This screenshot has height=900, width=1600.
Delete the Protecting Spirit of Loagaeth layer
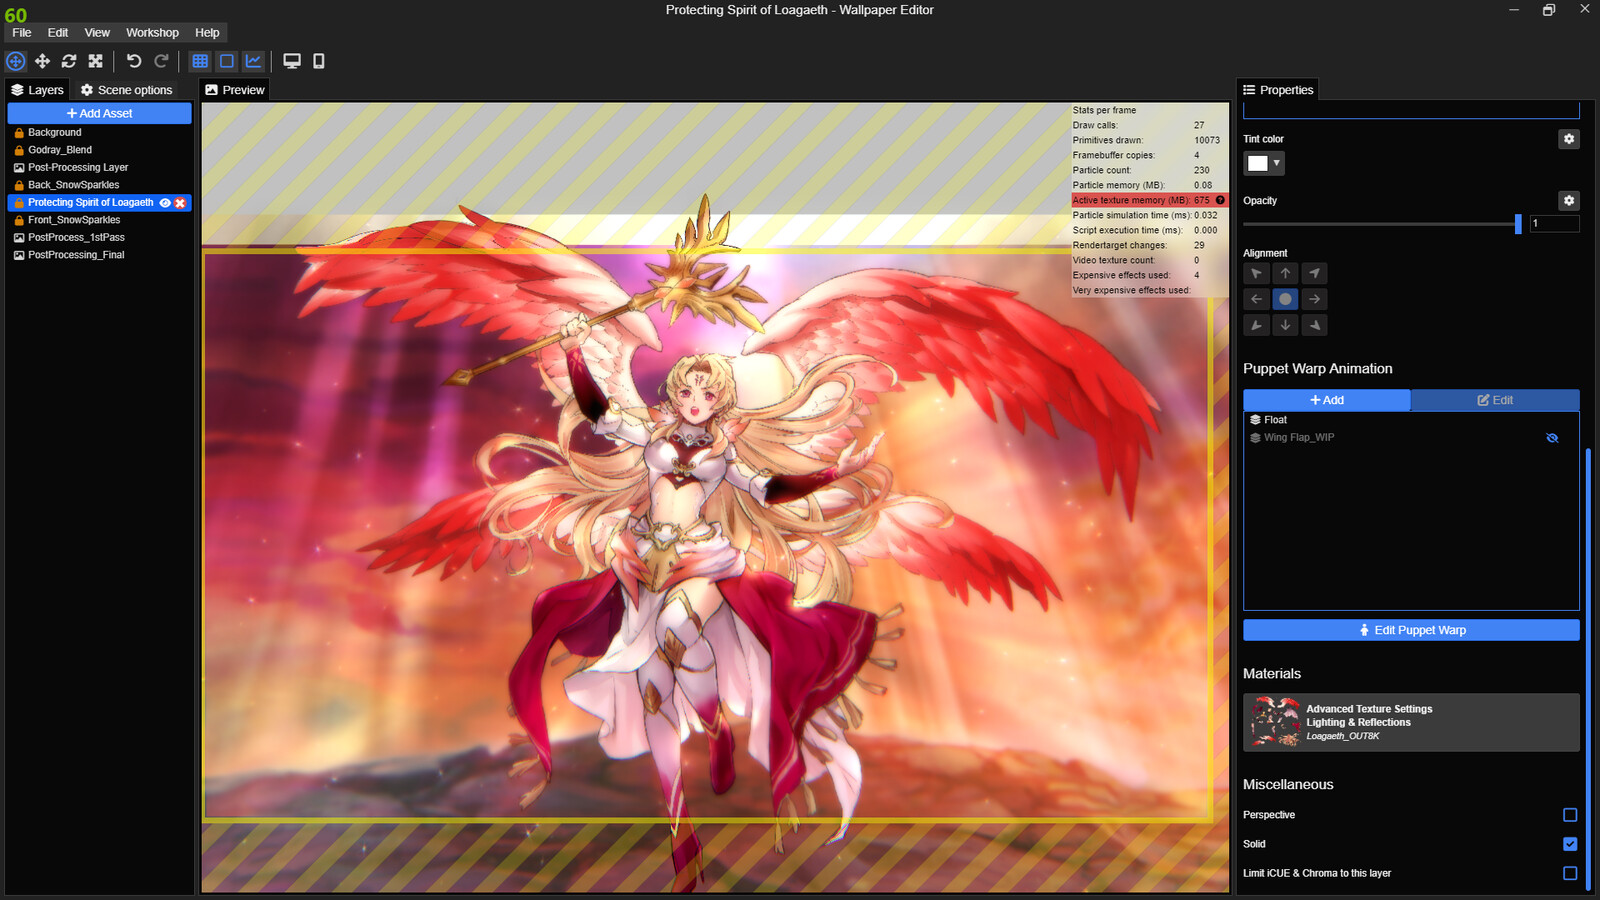coord(180,203)
